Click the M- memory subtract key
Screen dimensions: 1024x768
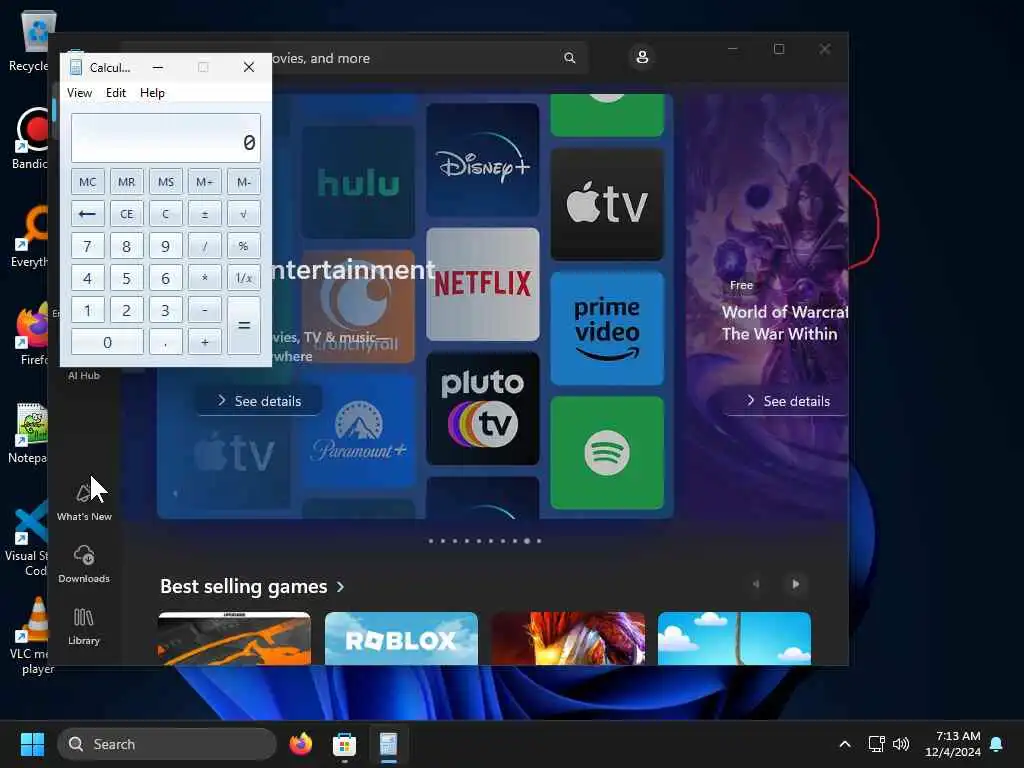[x=244, y=182]
